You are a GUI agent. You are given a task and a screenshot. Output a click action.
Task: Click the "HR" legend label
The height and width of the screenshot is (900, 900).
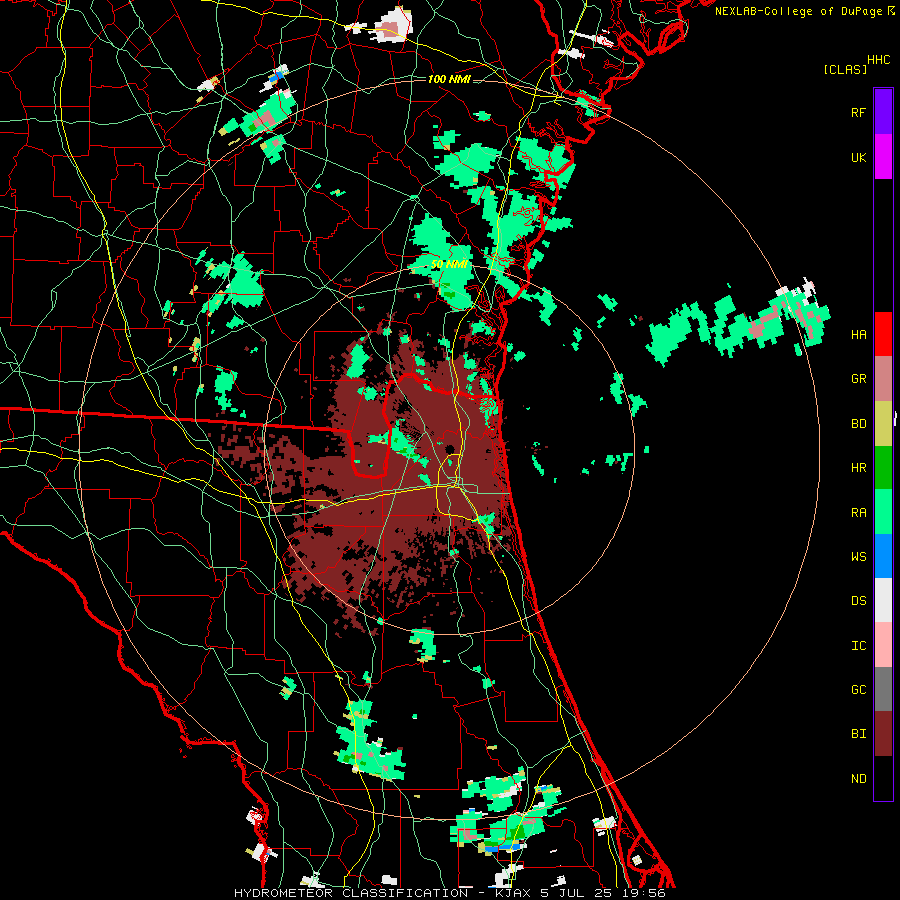point(858,468)
